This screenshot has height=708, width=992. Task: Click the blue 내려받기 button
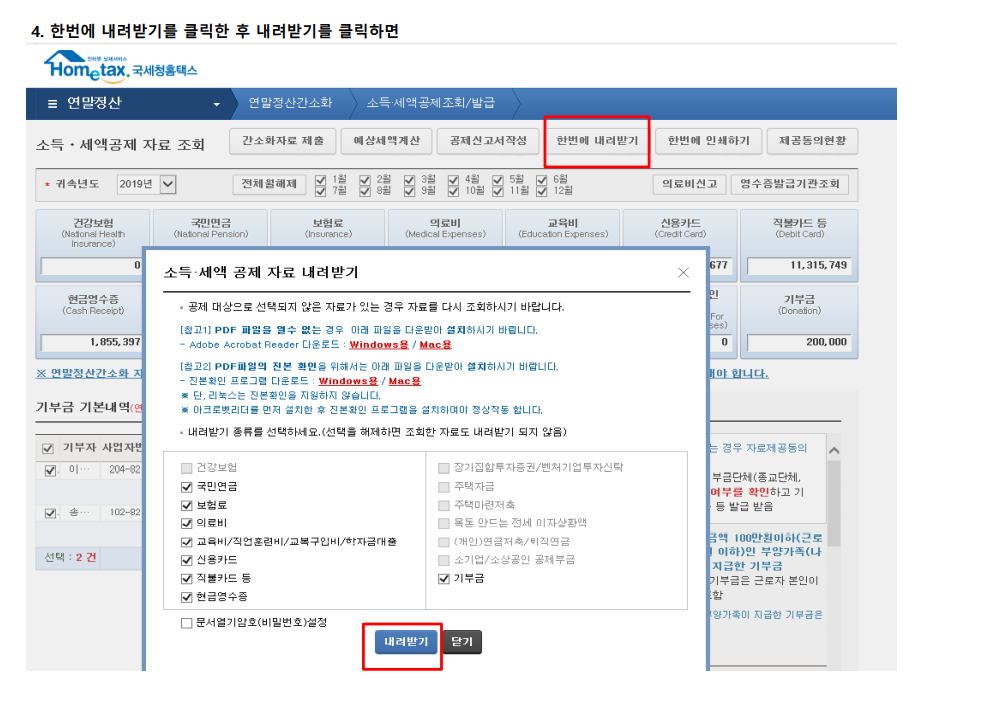click(x=406, y=642)
